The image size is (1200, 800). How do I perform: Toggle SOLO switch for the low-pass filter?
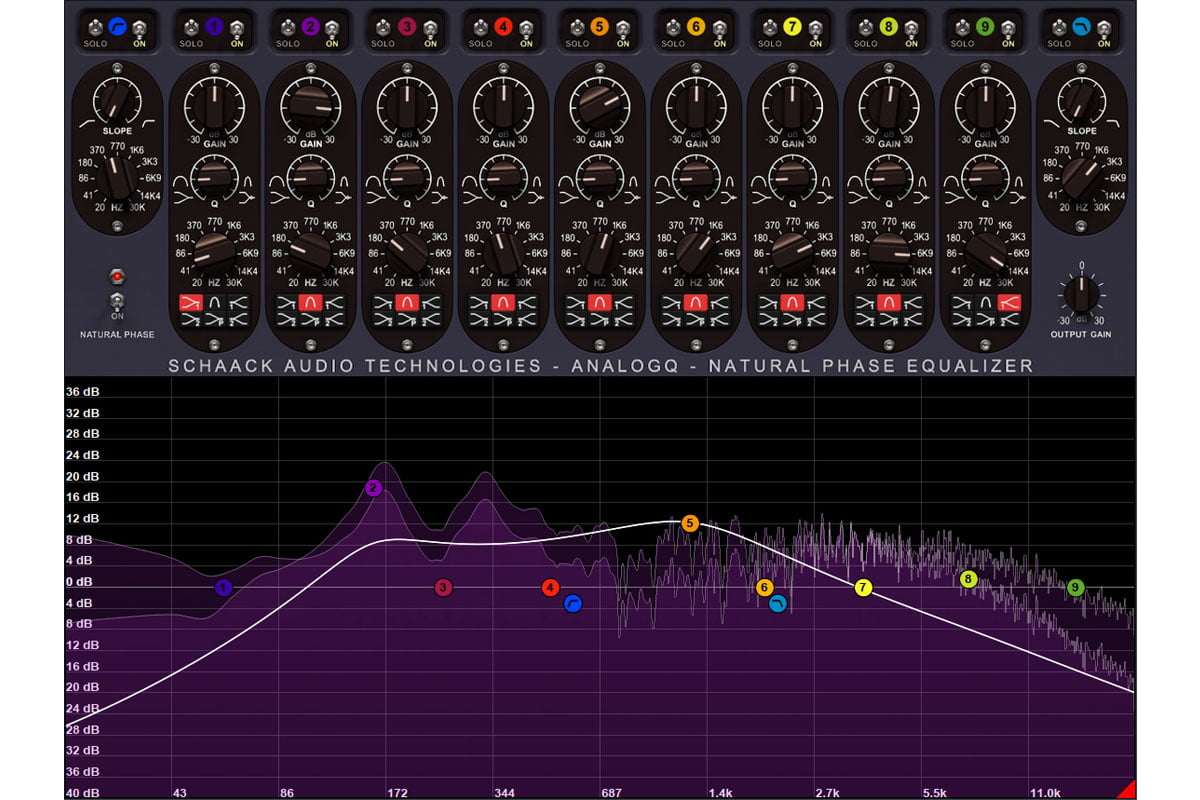click(x=1060, y=27)
